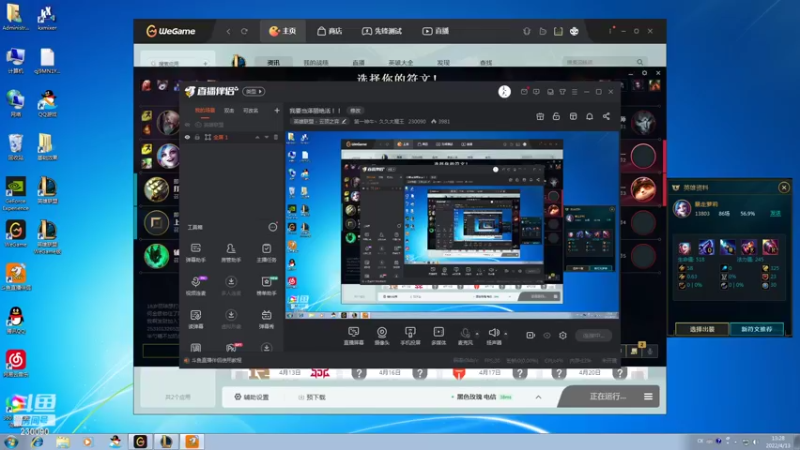This screenshot has width=800, height=450.
Task: Open WeGame 直播 tab
Action: 435,31
